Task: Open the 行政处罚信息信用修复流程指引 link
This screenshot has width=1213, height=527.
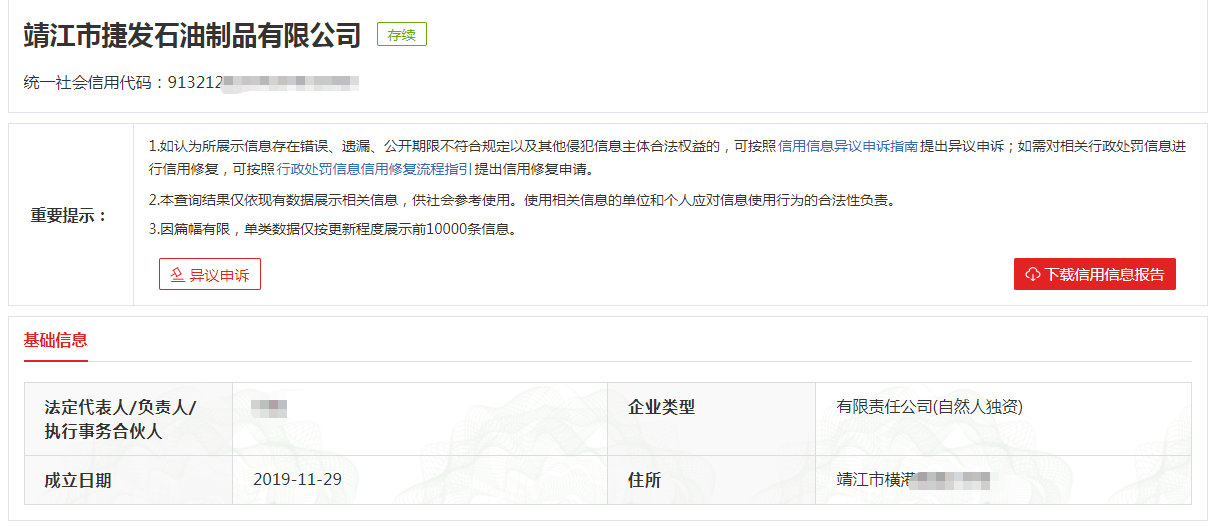Action: (x=374, y=168)
